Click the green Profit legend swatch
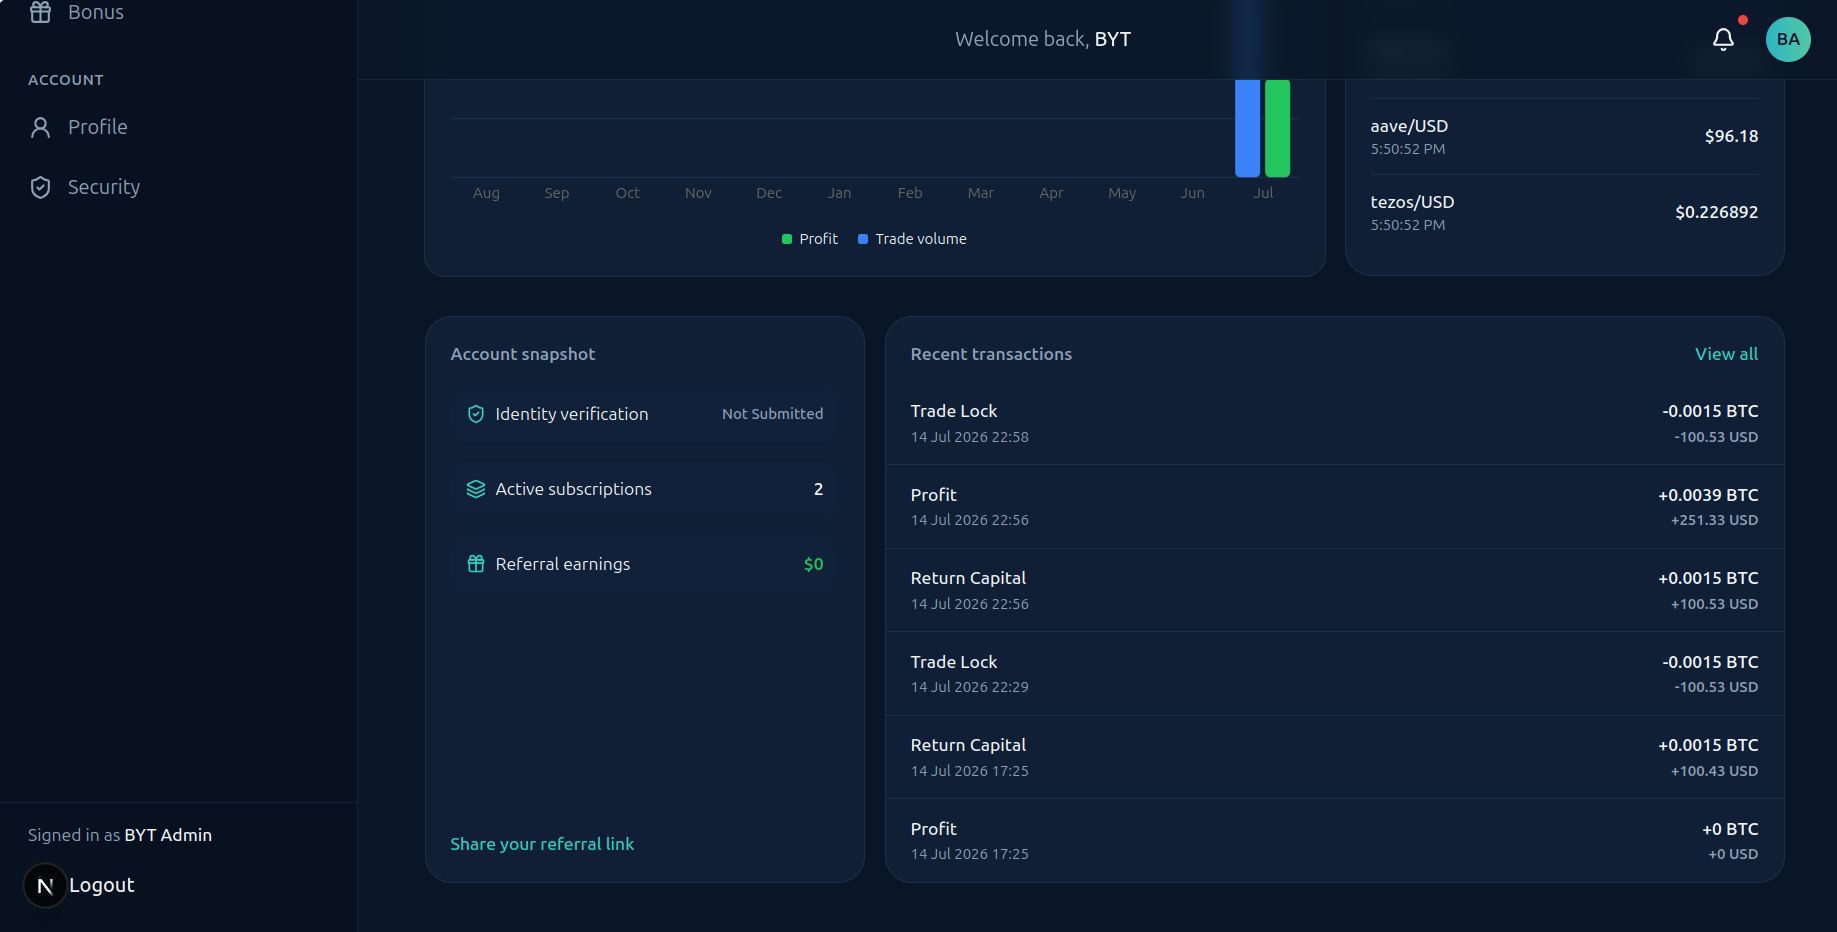 tap(787, 239)
